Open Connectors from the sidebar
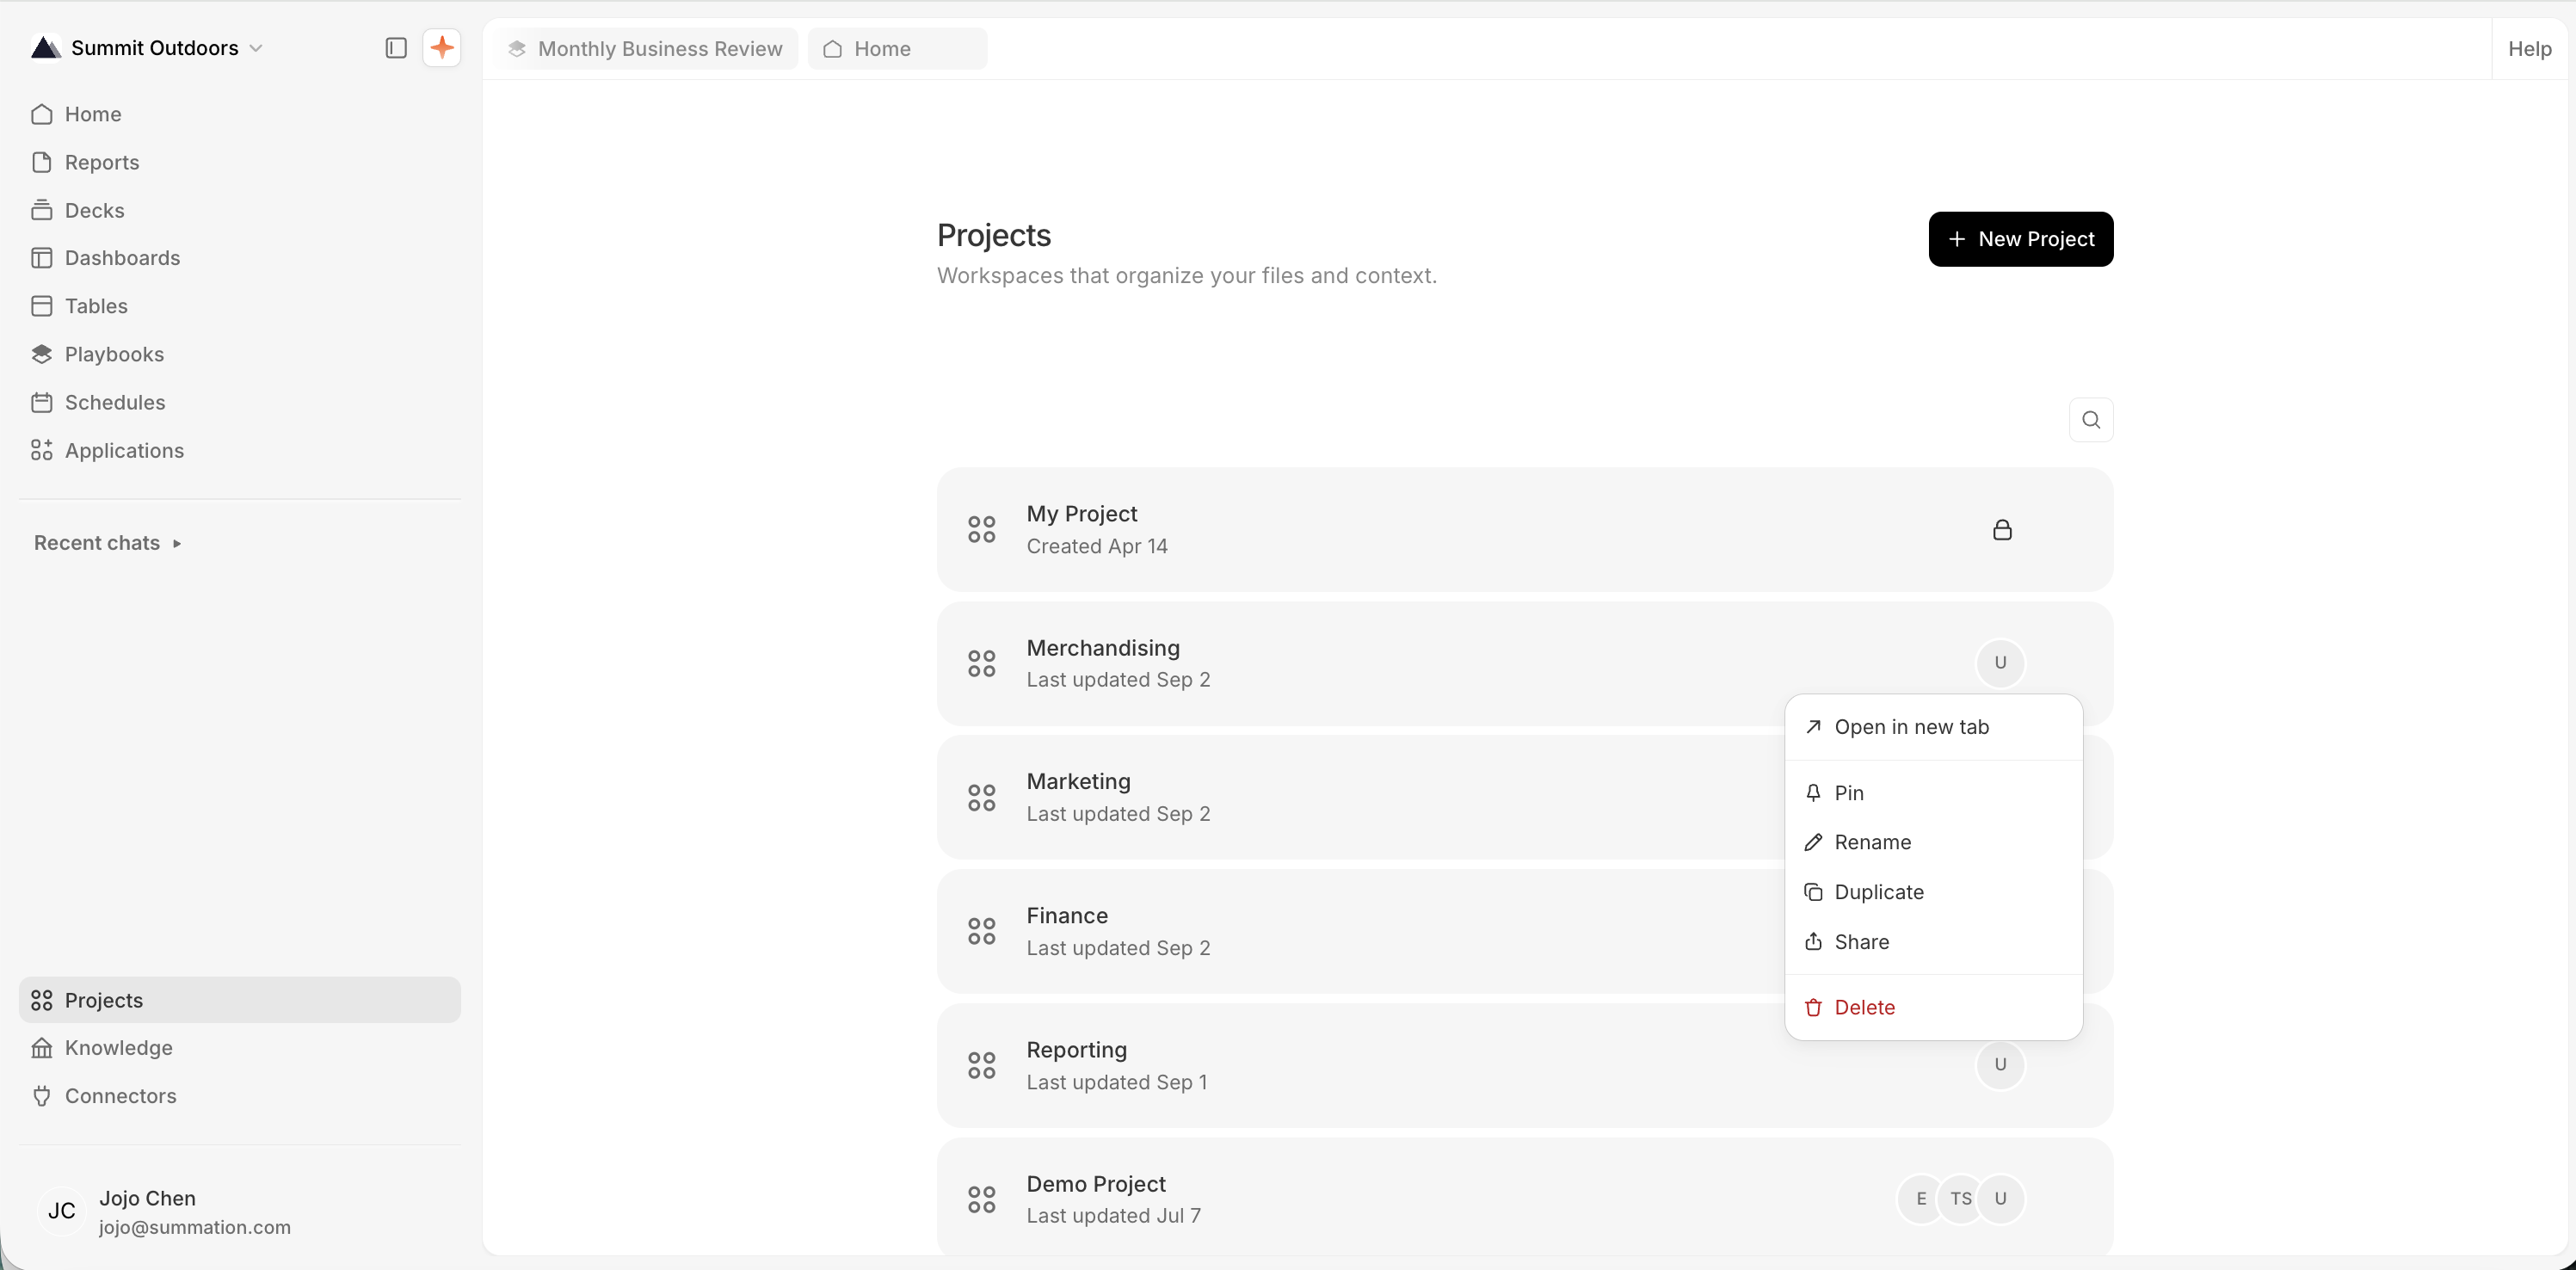Screen dimensions: 2576x1270 point(240,1095)
